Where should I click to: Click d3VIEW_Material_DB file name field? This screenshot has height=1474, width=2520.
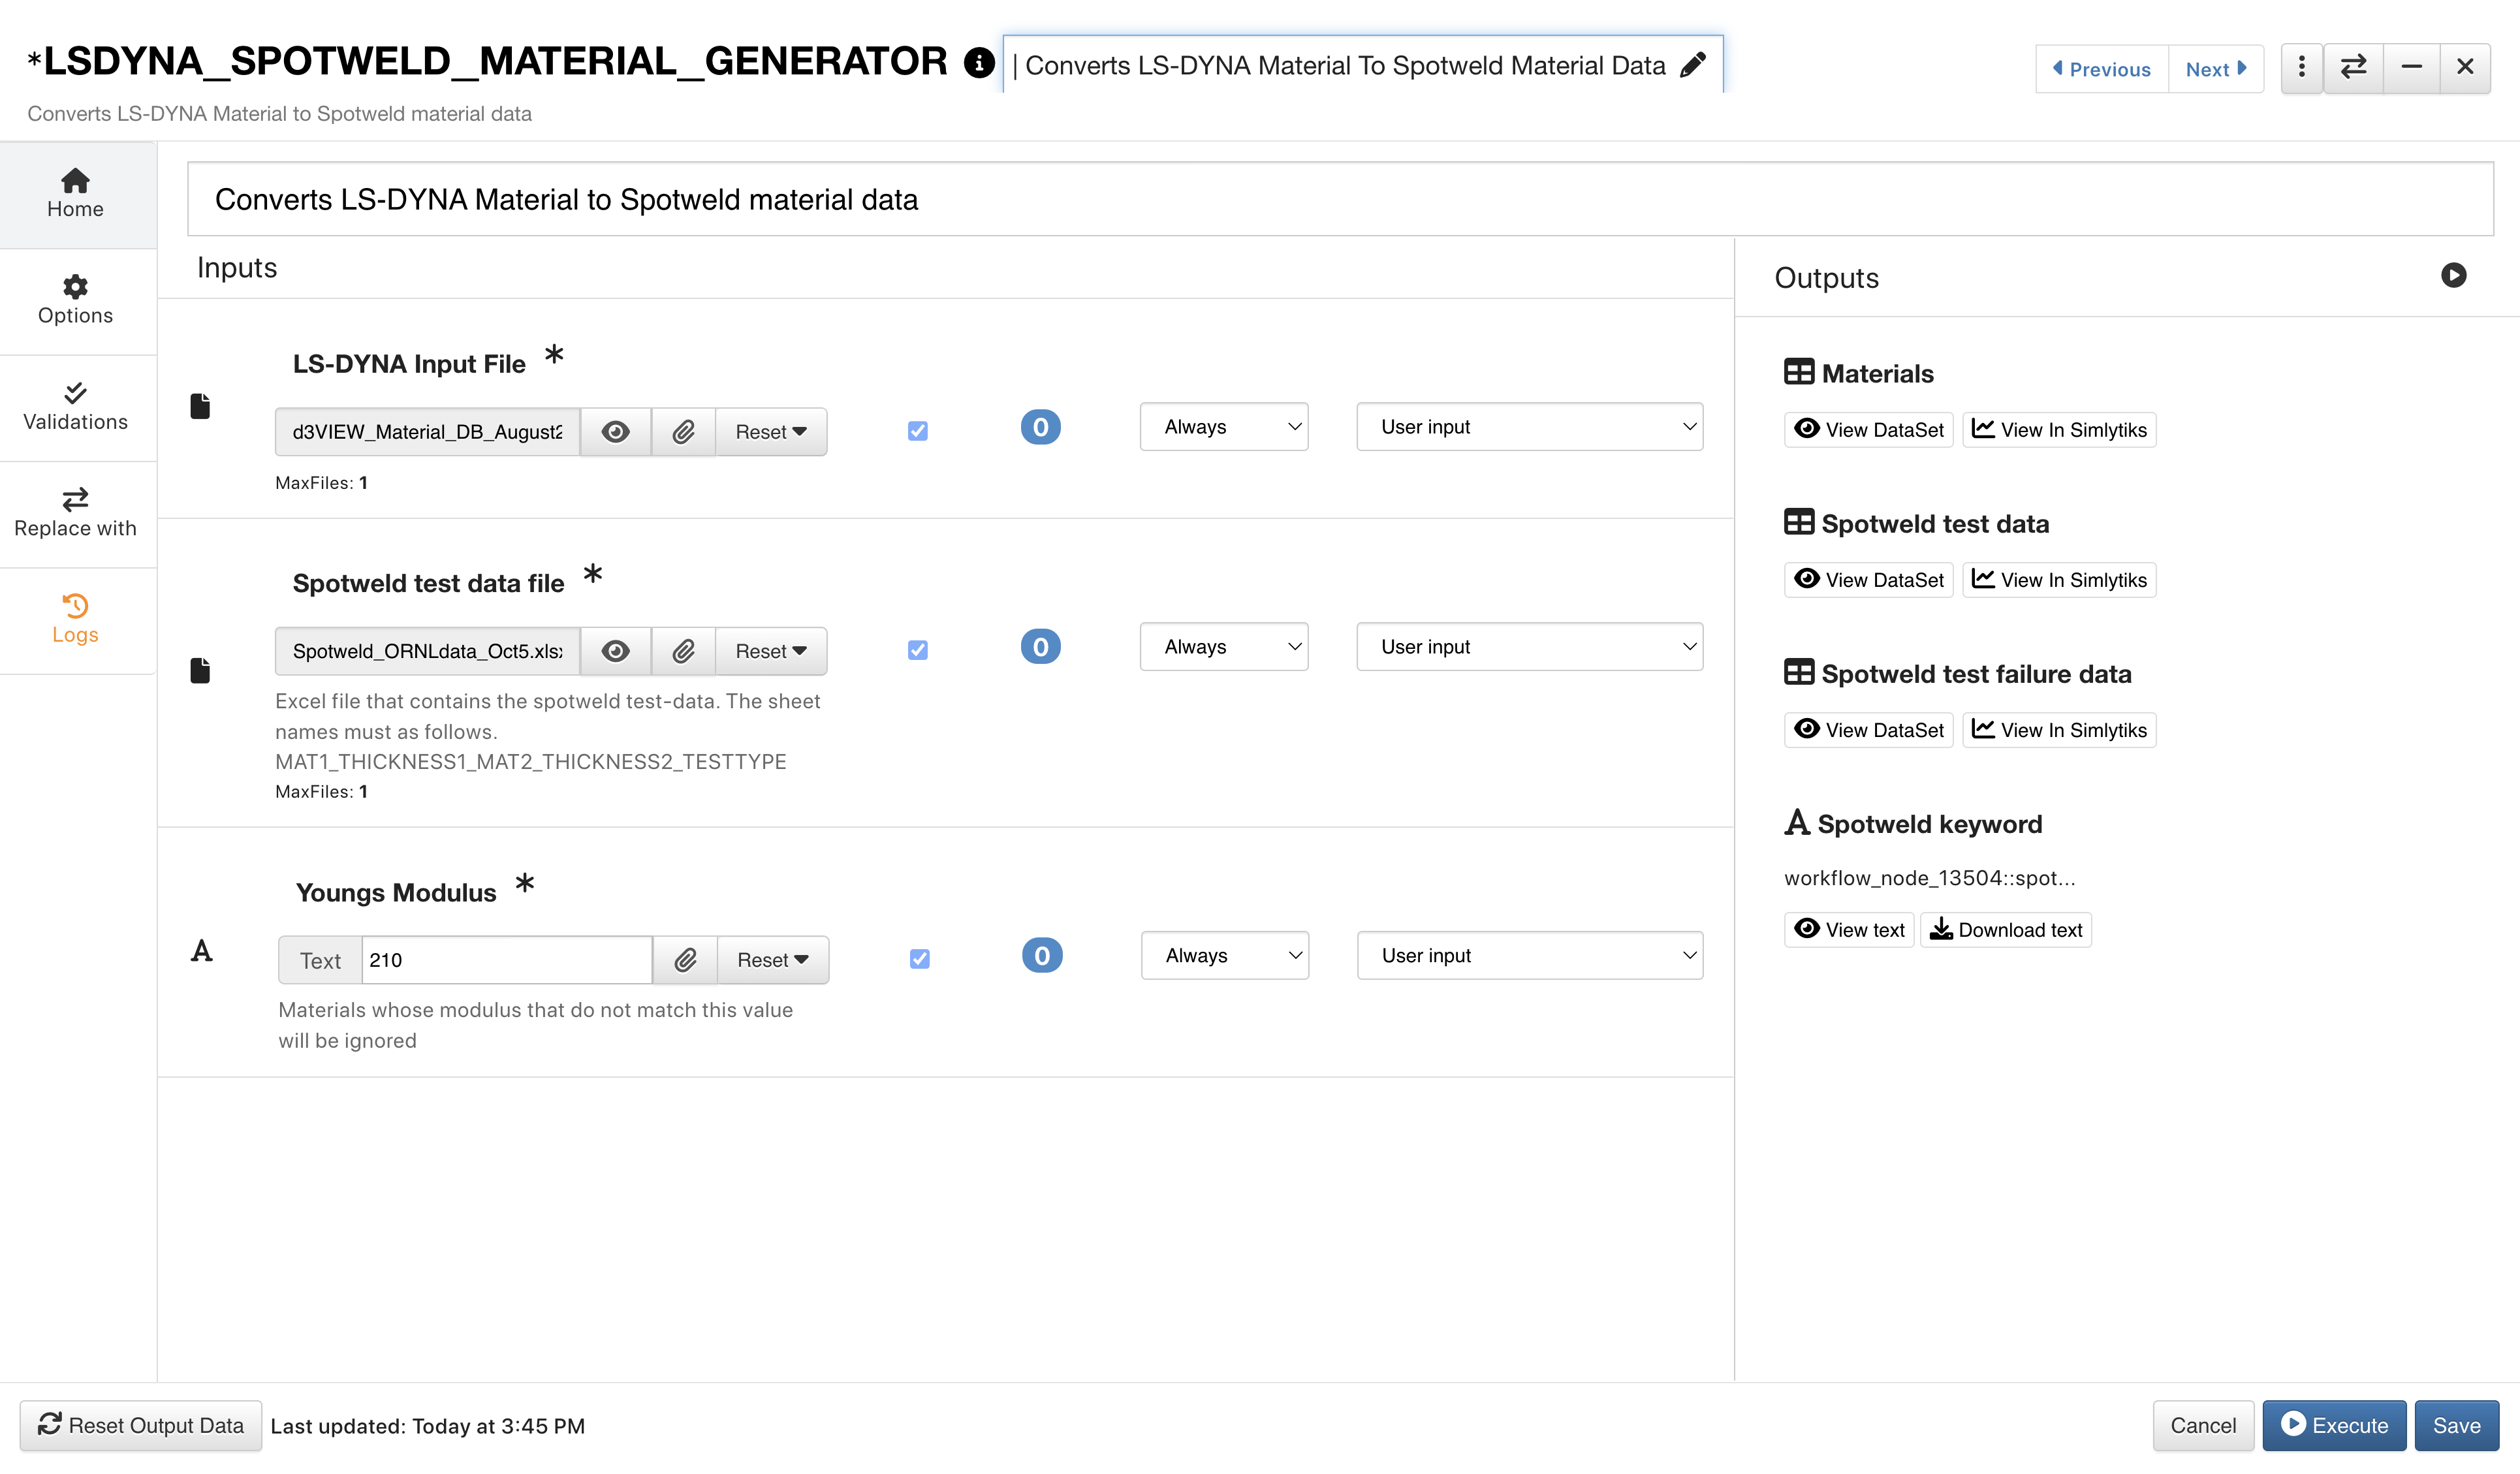tap(427, 432)
